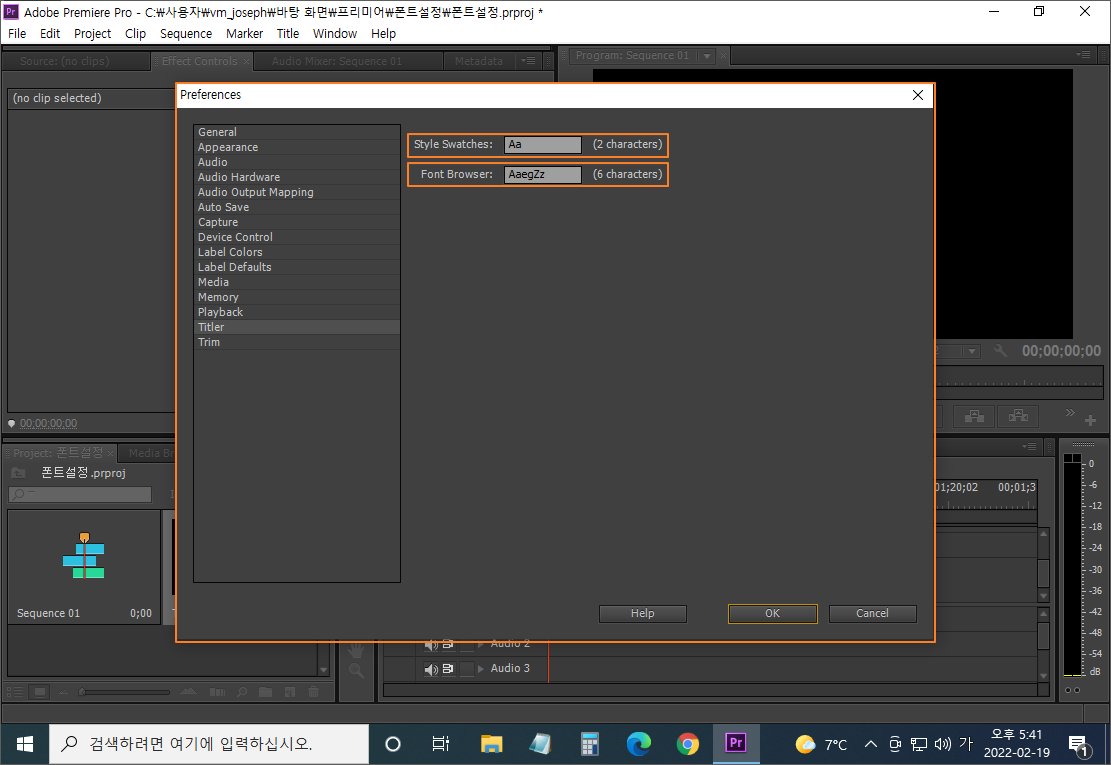Screen dimensions: 1111x765
Task: Click the Lift button in Program monitor
Action: click(x=974, y=416)
